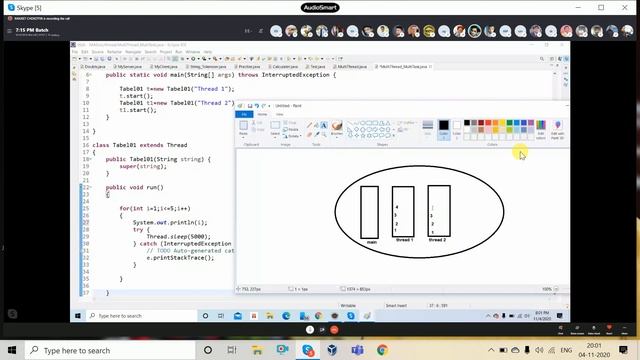640x360 pixels.
Task: Click the ENG language indicator in system tray
Action: [566, 350]
